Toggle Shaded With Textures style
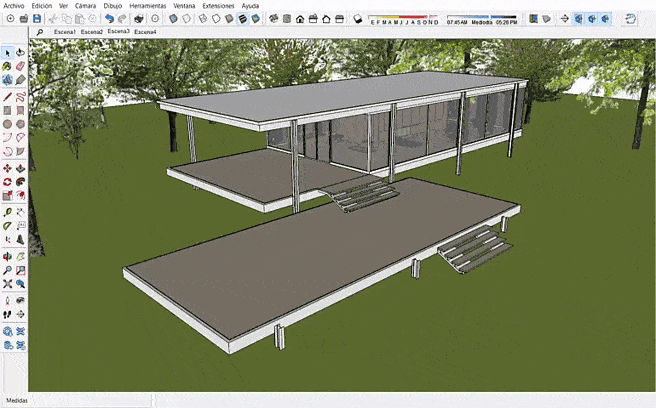This screenshot has height=408, width=656. [x=243, y=18]
